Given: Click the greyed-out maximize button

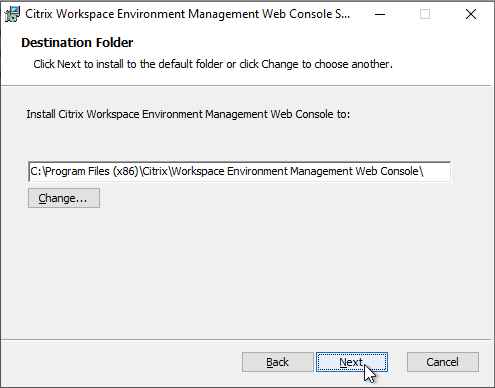Looking at the screenshot, I should 425,14.
